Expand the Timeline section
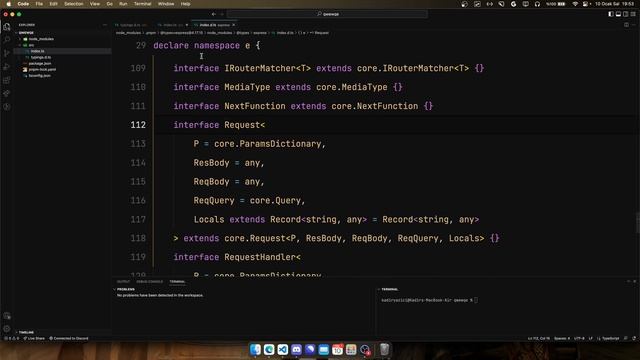 [x=26, y=332]
